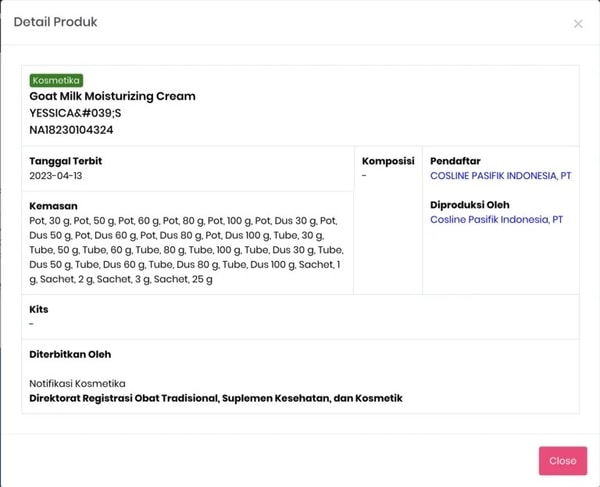Image resolution: width=600 pixels, height=487 pixels.
Task: Click the packaging list text under Kemasan
Action: point(185,250)
